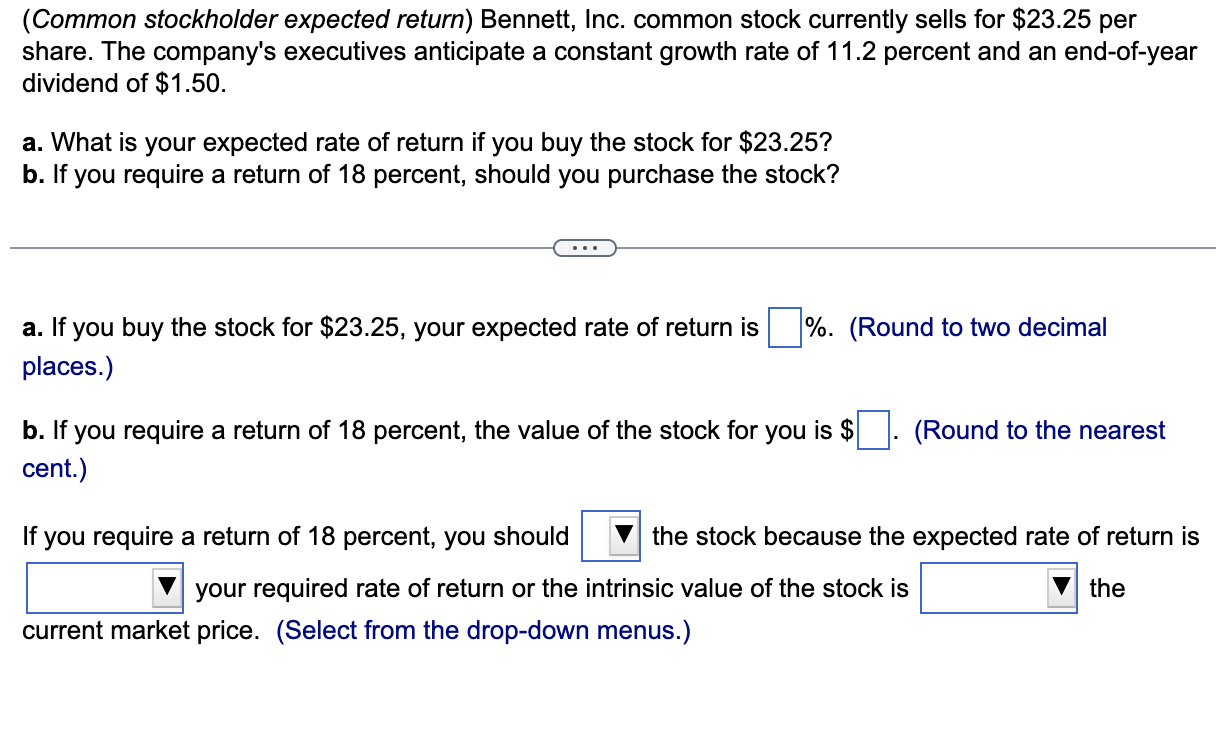The height and width of the screenshot is (730, 1228).
Task: Click the horizontal divider line
Action: [x=613, y=247]
